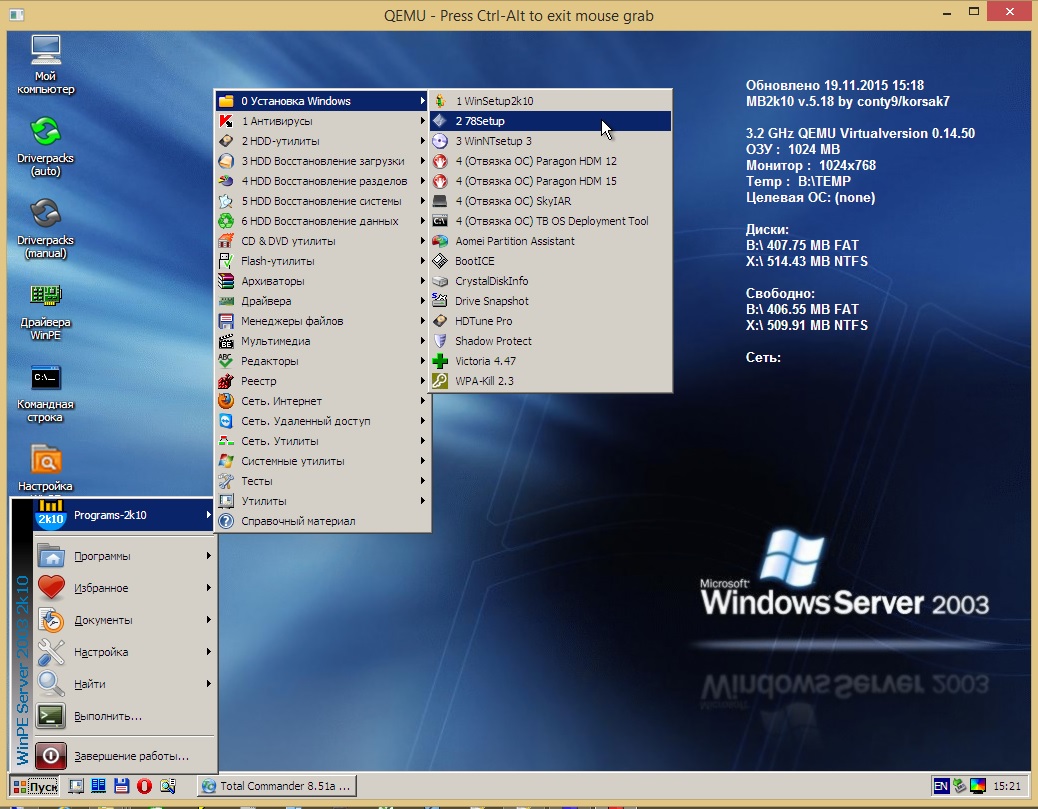1038x809 pixels.
Task: Launch the Driverpacks (auto) desktop icon
Action: (46, 146)
